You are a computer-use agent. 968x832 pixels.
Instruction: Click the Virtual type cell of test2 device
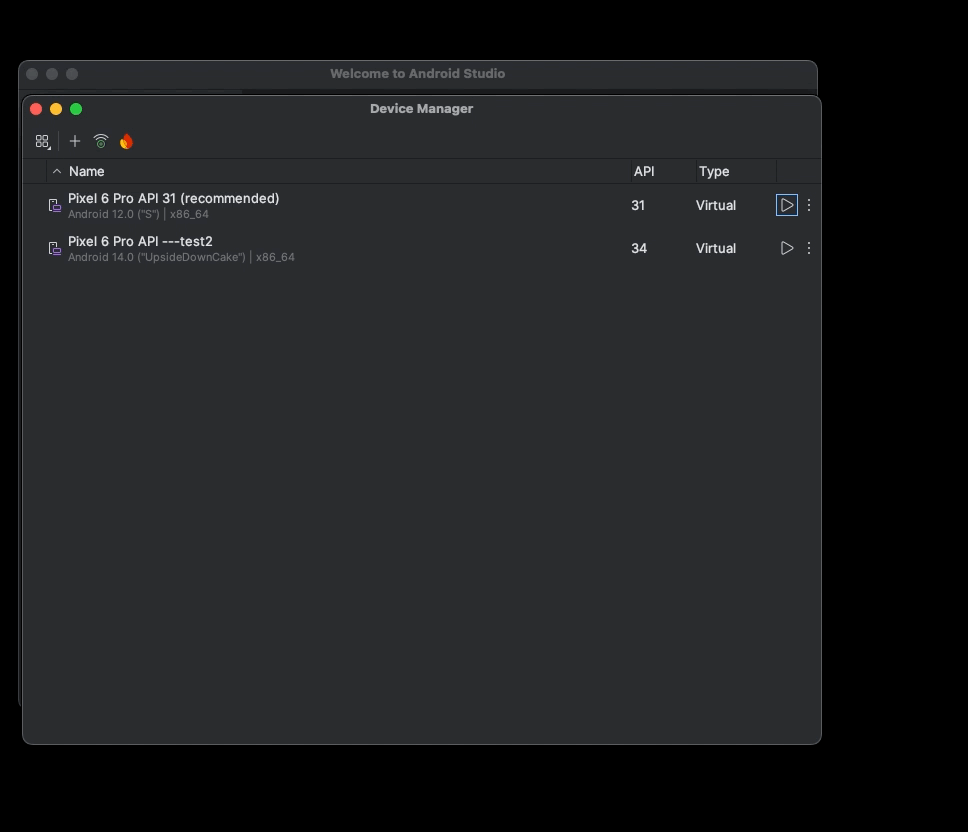pyautogui.click(x=716, y=249)
